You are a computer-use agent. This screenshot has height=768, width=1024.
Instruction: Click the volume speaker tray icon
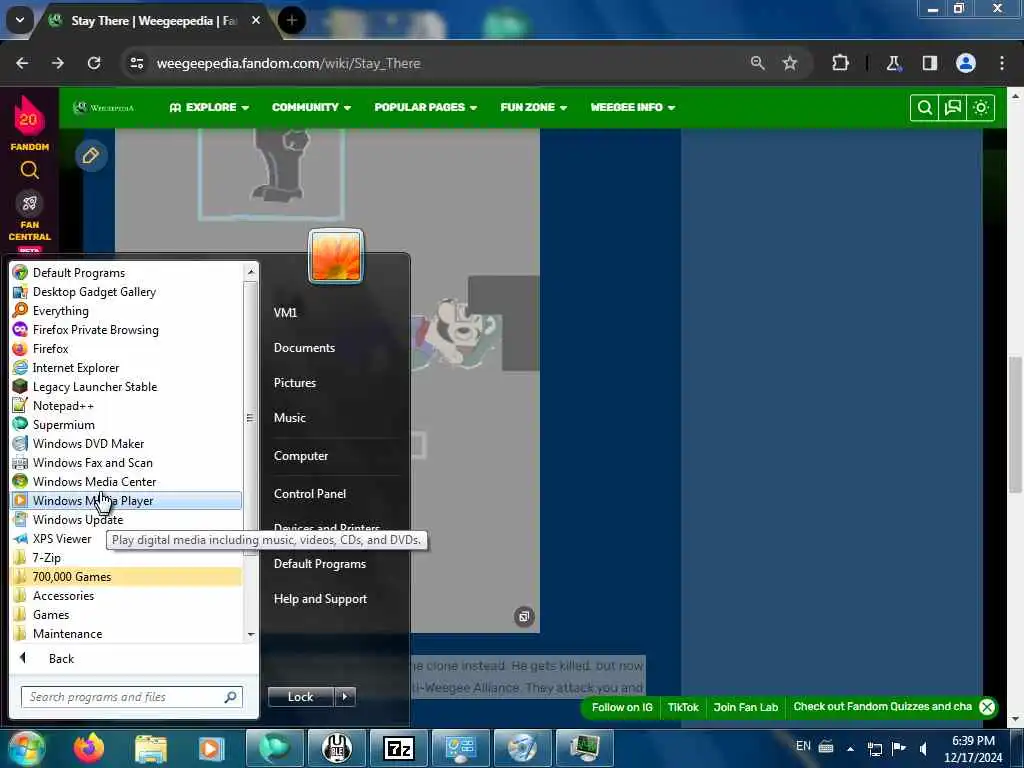tap(923, 748)
